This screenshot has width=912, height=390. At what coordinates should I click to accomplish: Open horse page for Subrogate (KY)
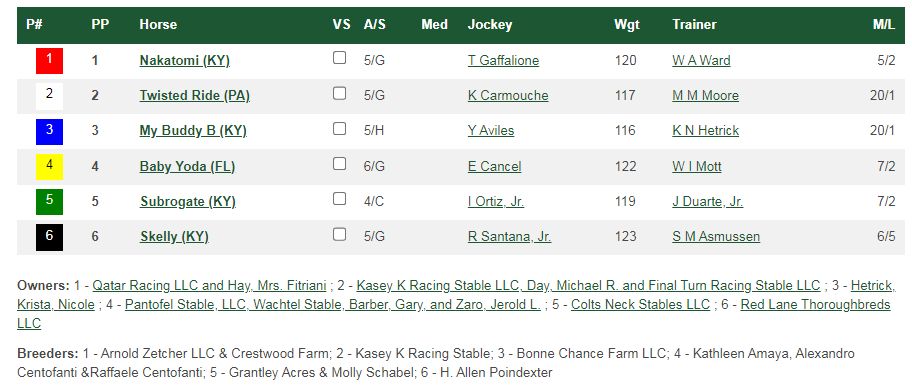coord(187,202)
